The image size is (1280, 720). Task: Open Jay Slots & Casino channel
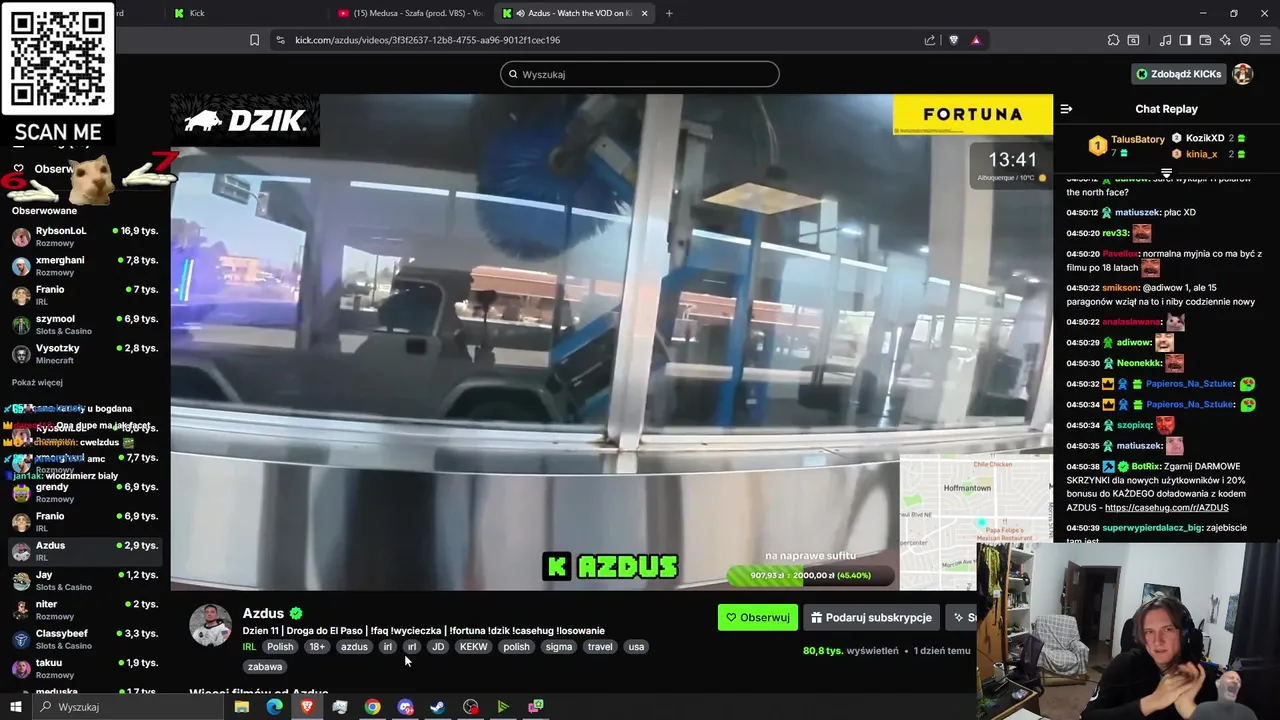pos(85,581)
